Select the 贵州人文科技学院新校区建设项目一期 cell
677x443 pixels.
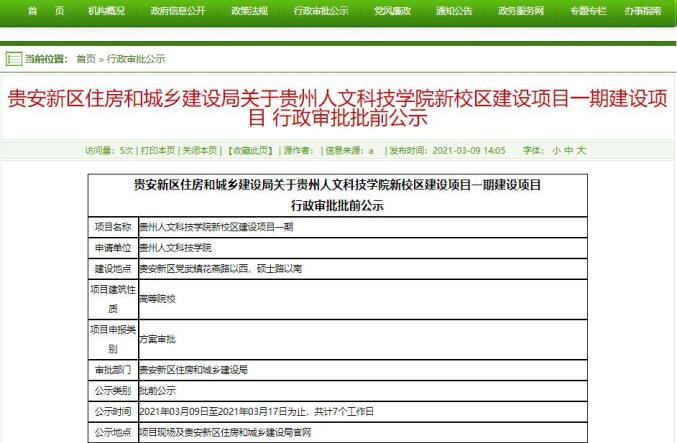[363, 227]
